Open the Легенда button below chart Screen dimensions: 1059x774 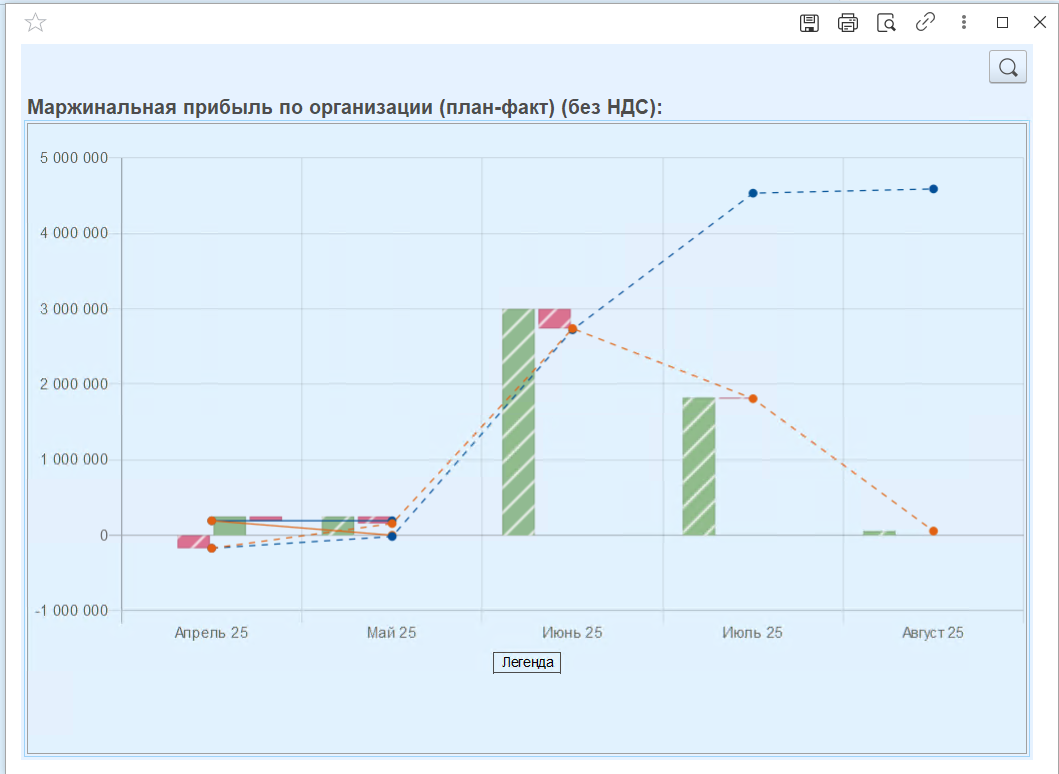[x=527, y=663]
